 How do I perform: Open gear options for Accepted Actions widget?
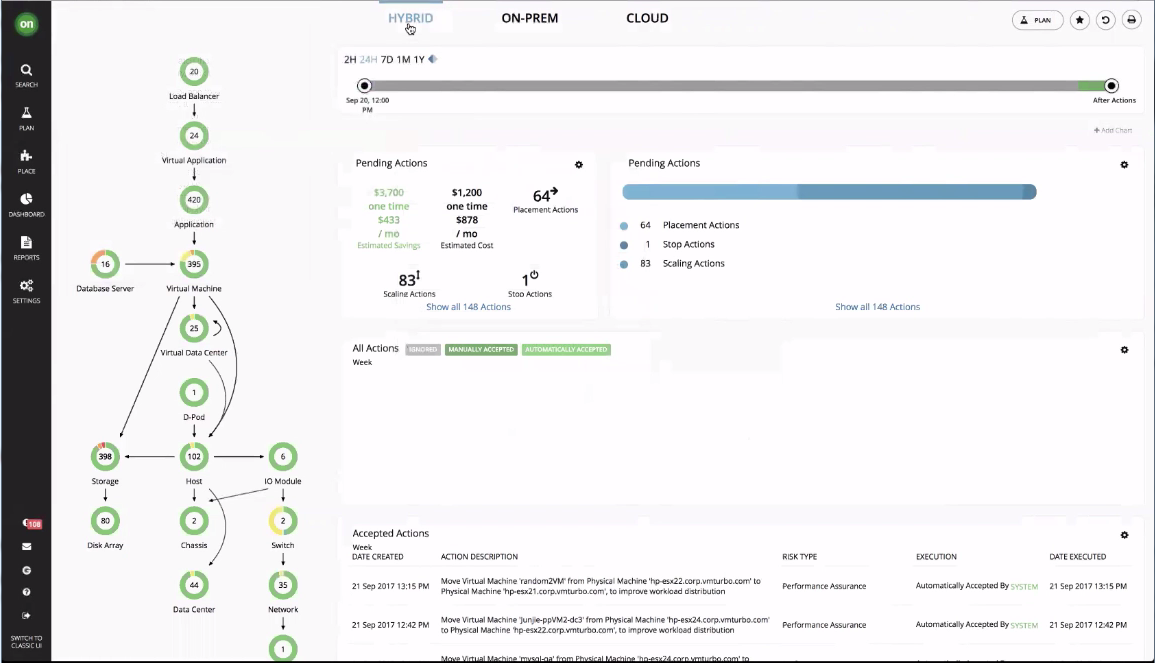click(1124, 536)
